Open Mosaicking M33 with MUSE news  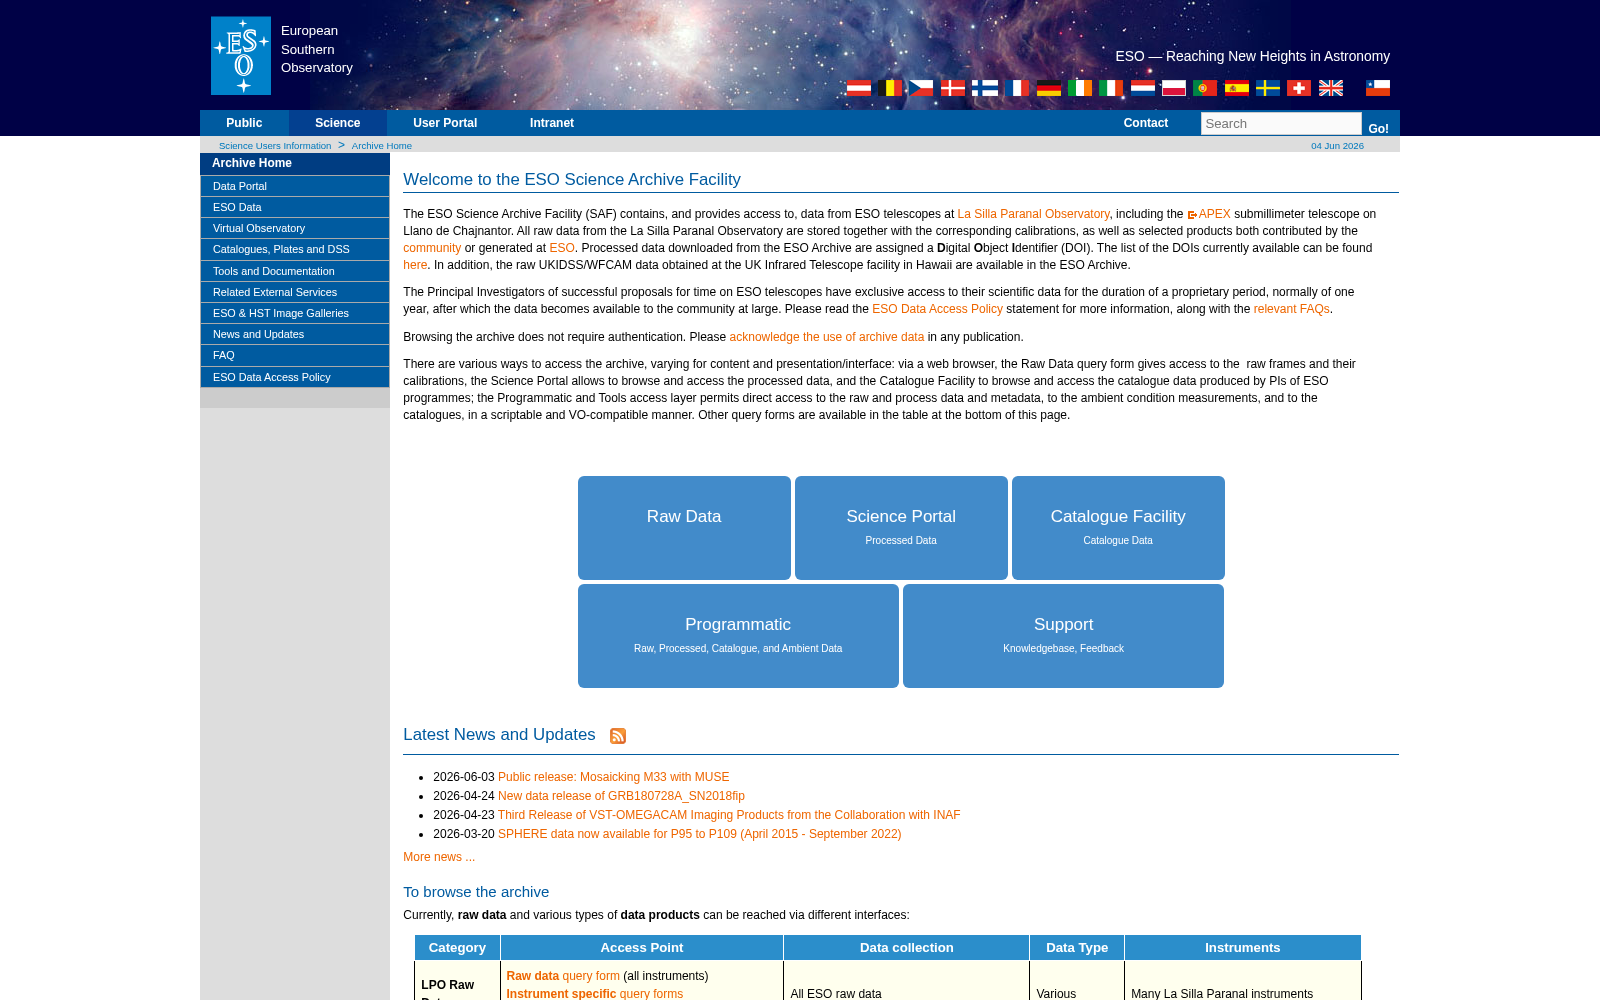click(x=614, y=777)
